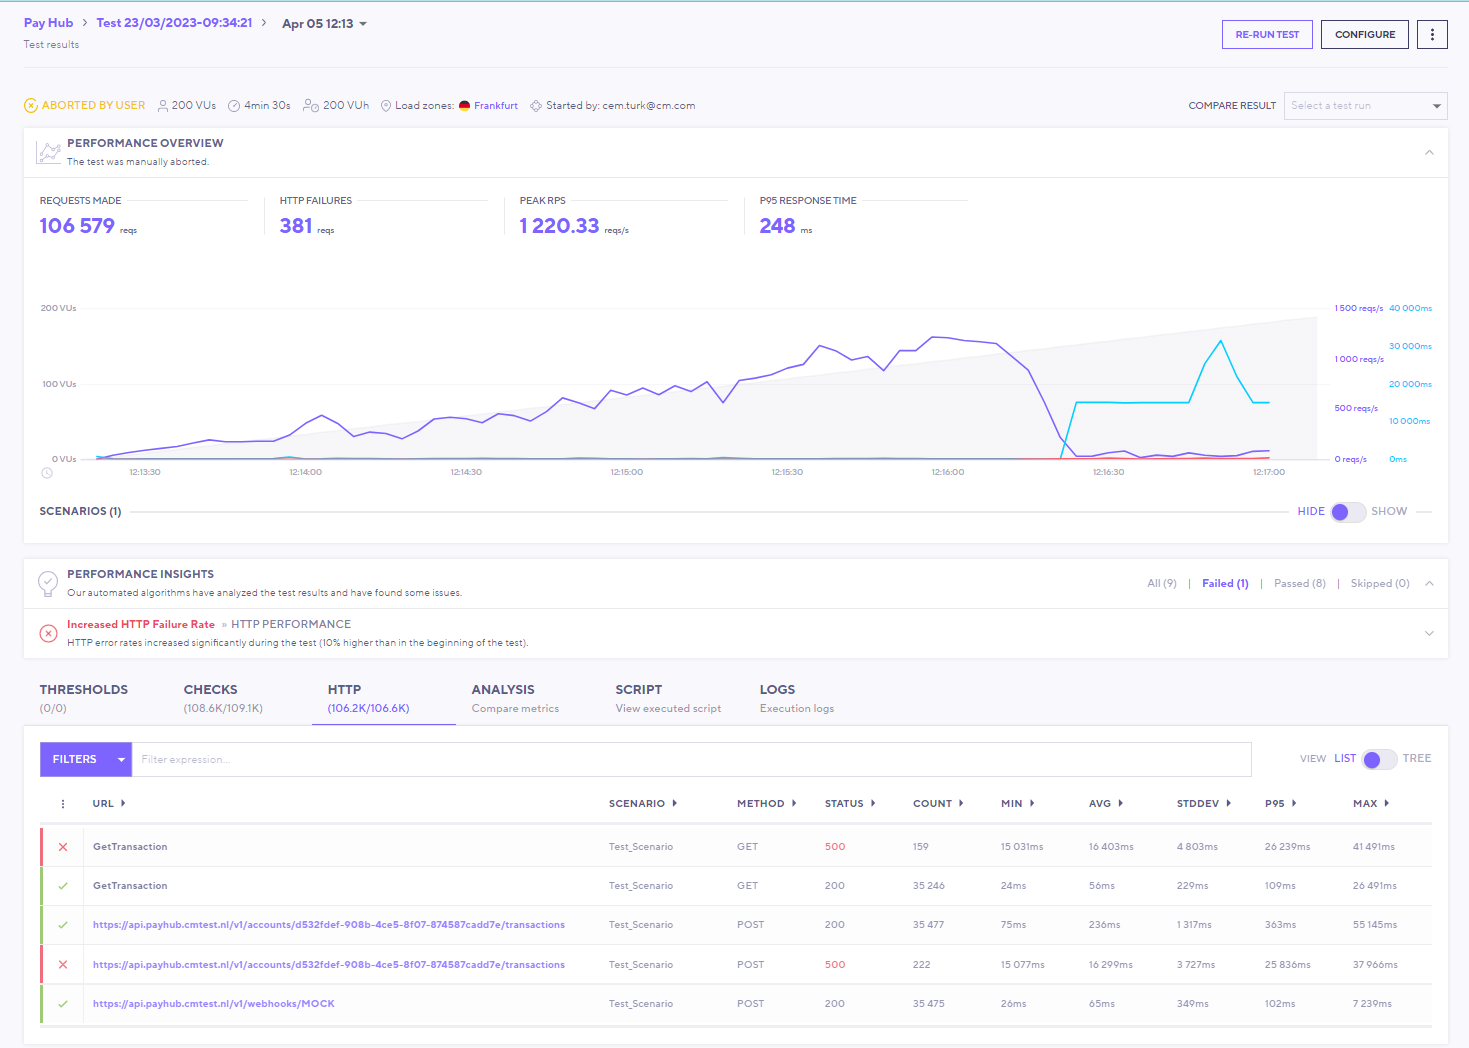Show All (9) insights
This screenshot has width=1469, height=1048.
pos(1162,584)
